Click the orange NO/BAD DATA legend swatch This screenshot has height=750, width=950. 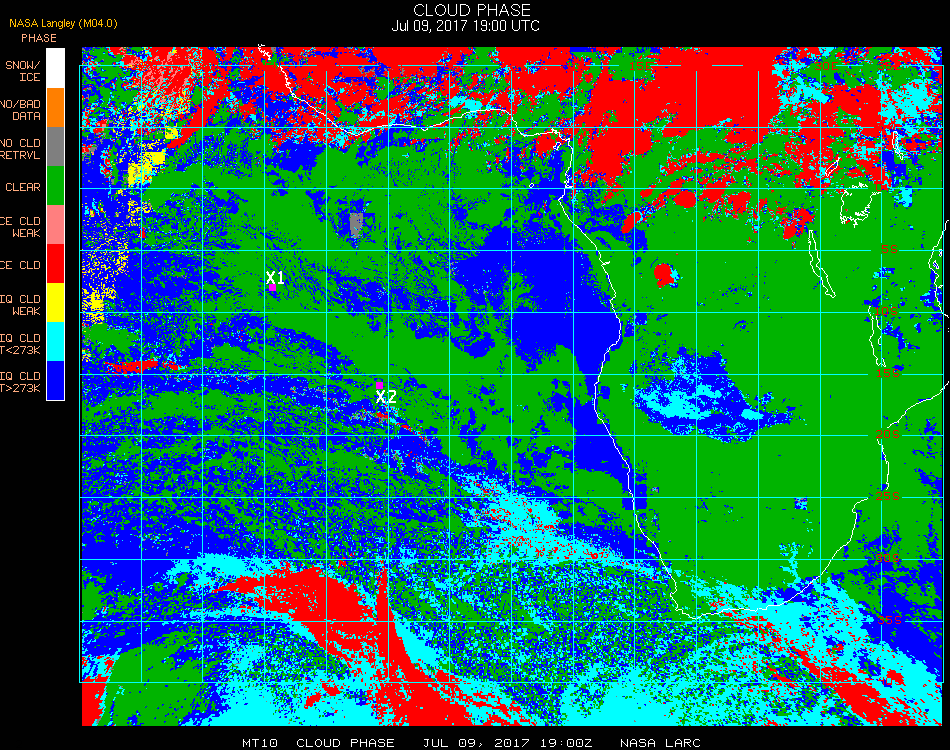point(55,108)
